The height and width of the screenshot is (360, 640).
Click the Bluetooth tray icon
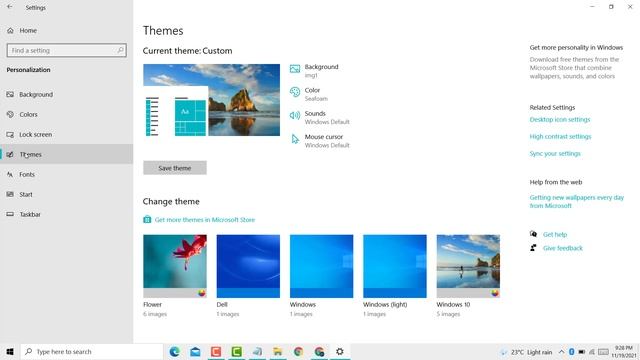572,352
